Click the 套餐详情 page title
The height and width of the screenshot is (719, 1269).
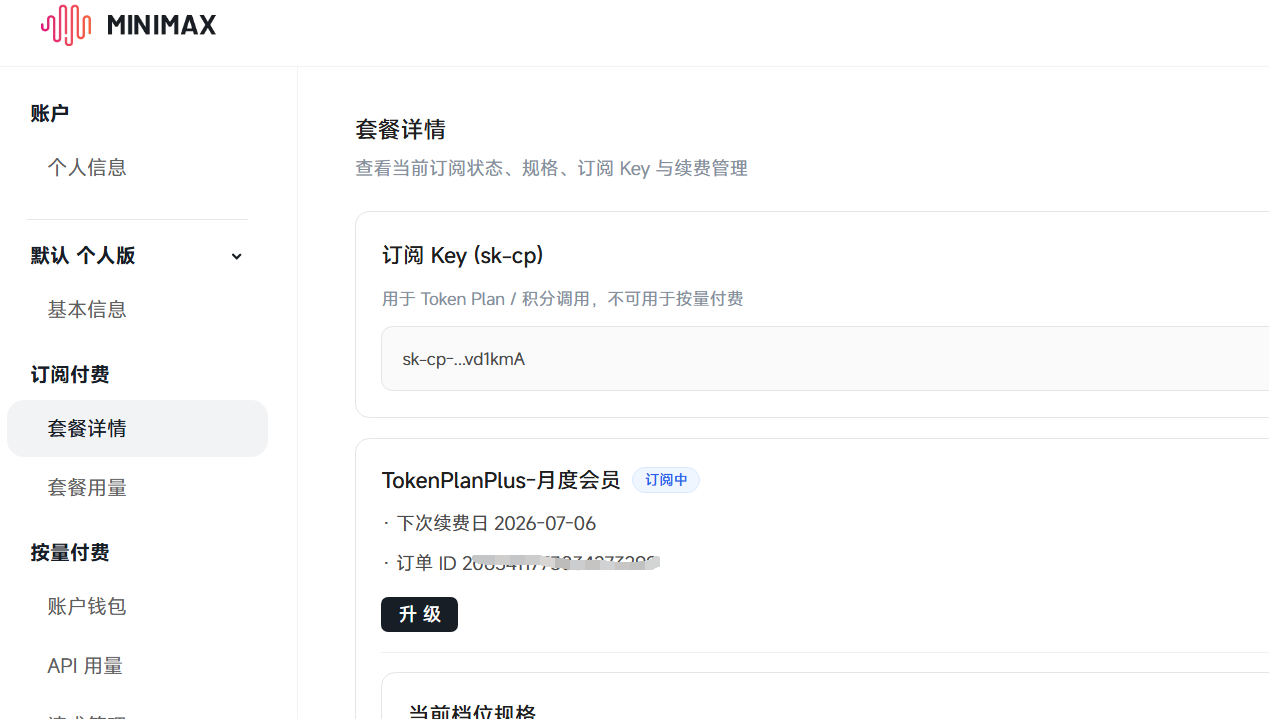coord(400,129)
